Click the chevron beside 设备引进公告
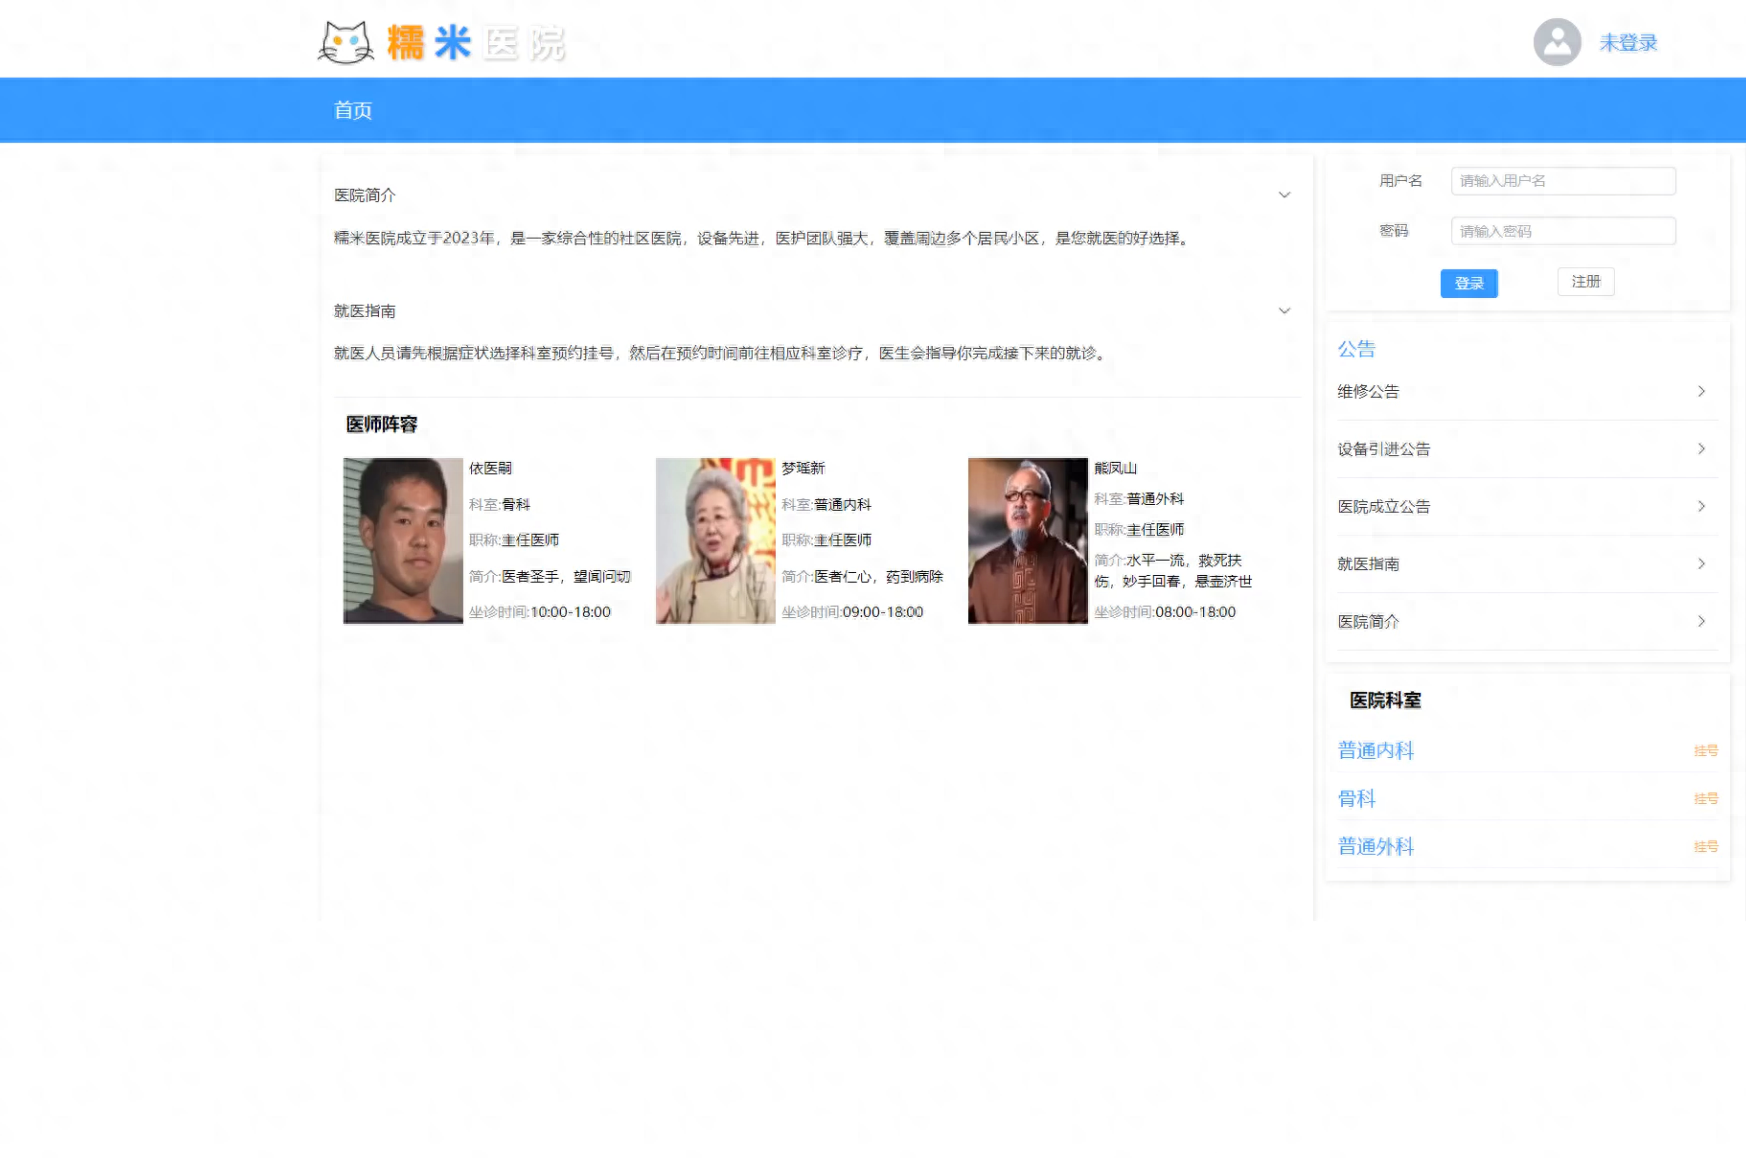 [1701, 449]
